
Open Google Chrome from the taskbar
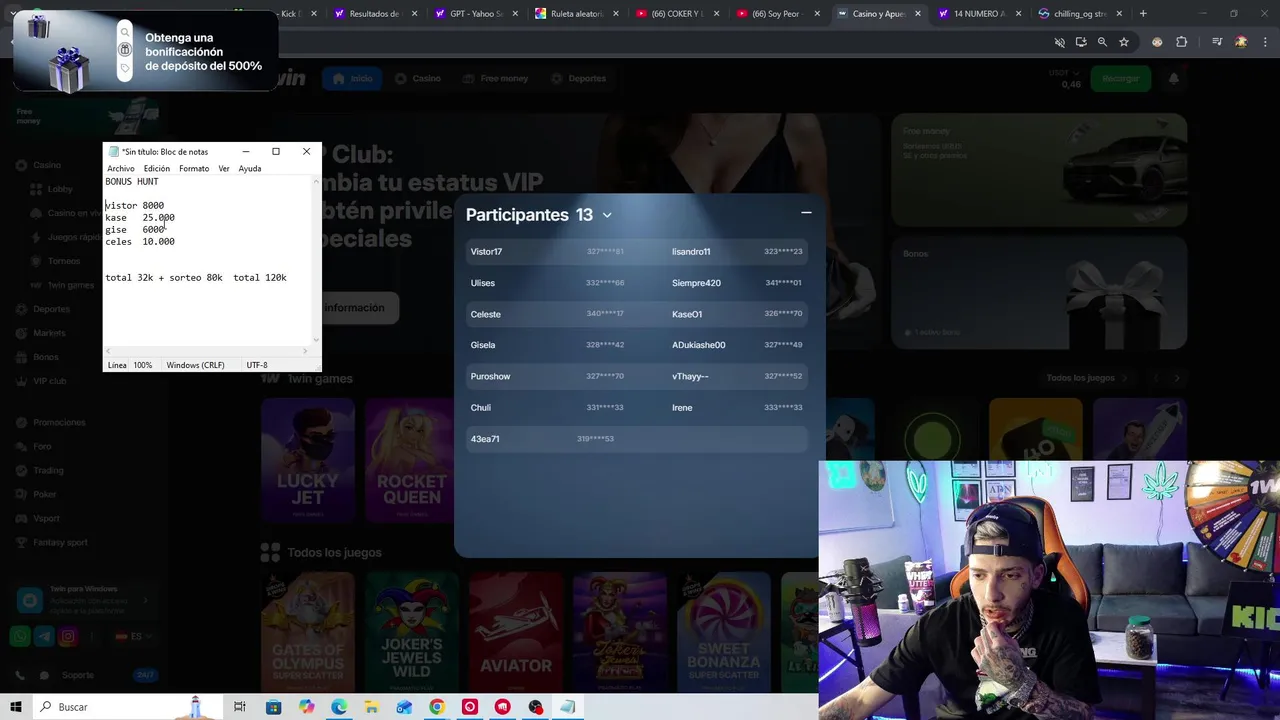click(437, 707)
